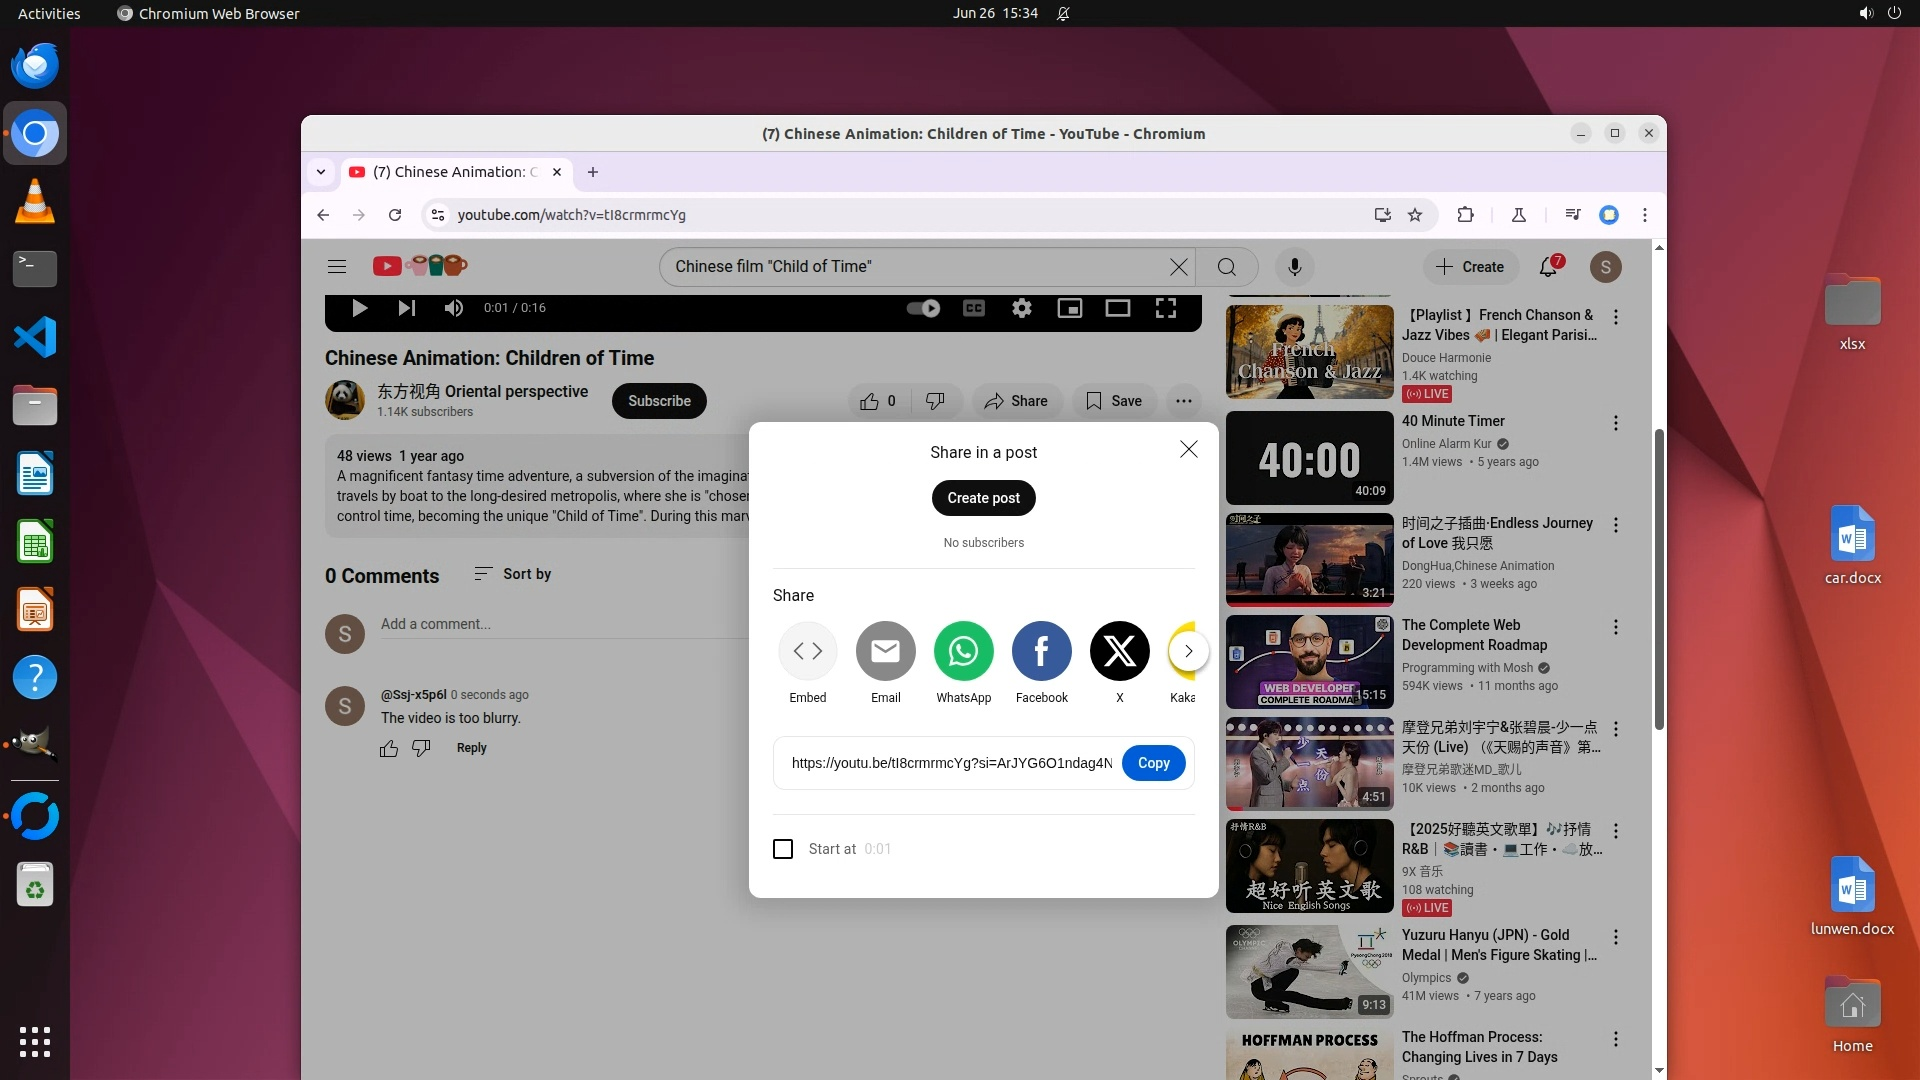Open YouTube notifications bell
This screenshot has height=1080, width=1920.
tap(1548, 267)
